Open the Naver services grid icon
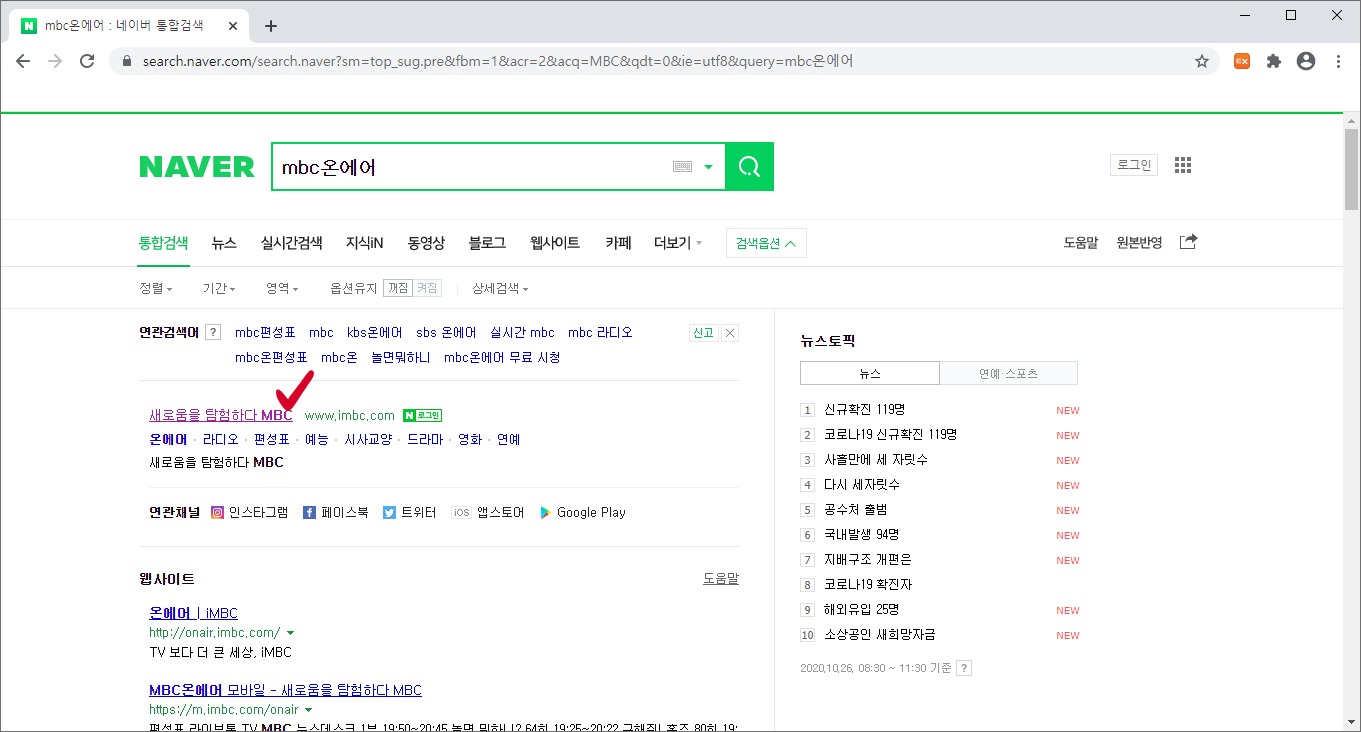 click(1183, 165)
